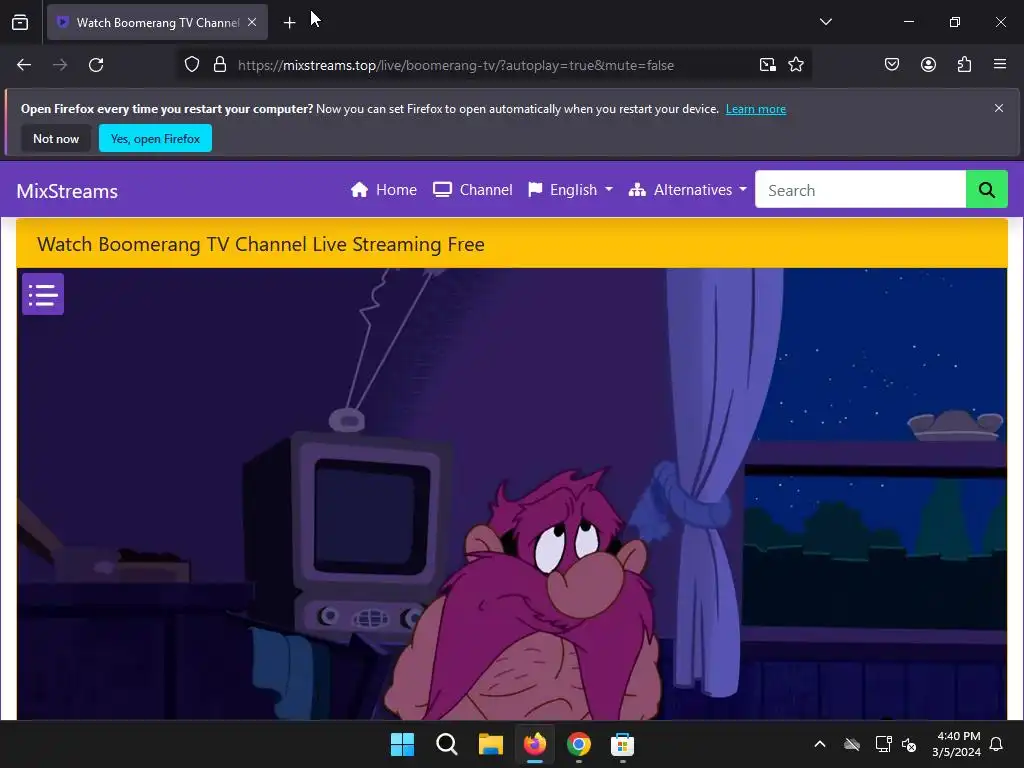Click the Boomerang video player
Image resolution: width=1024 pixels, height=768 pixels.
coord(512,494)
